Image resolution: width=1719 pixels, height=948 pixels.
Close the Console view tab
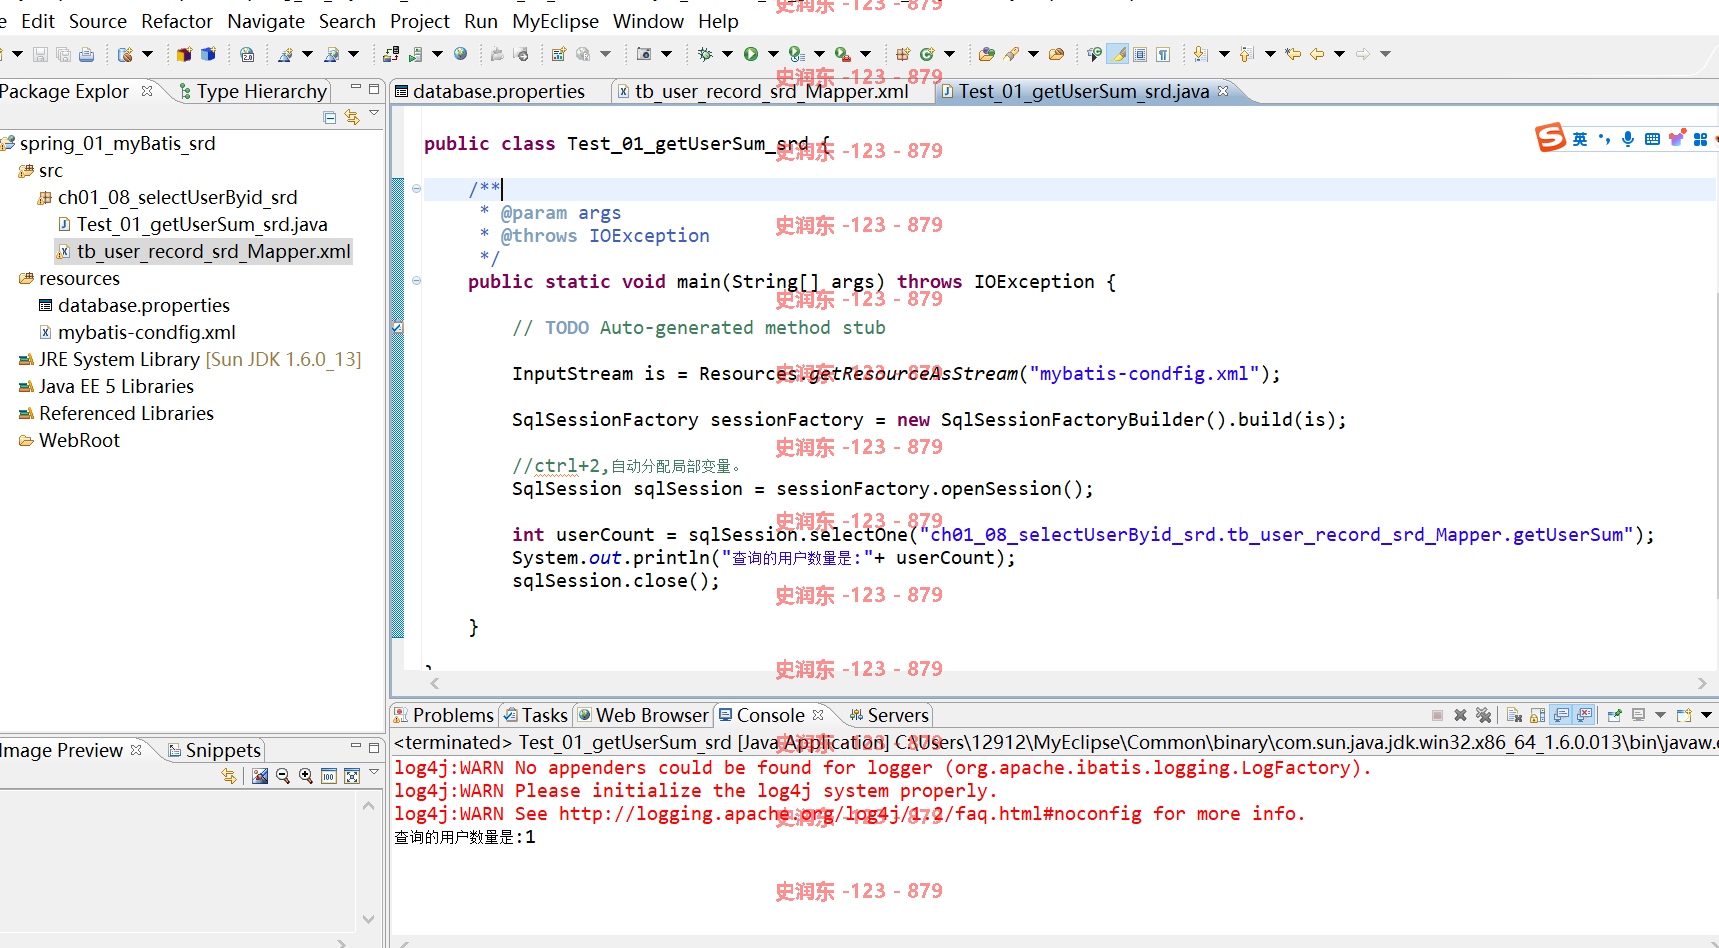click(818, 715)
